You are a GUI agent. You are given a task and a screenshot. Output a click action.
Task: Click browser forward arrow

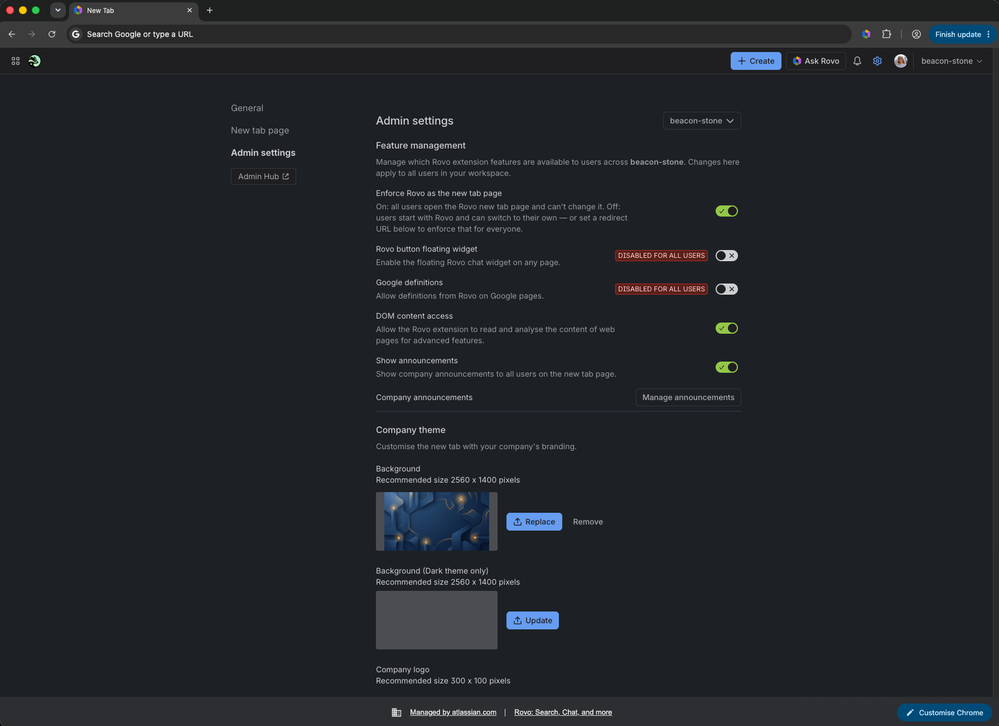(x=32, y=34)
